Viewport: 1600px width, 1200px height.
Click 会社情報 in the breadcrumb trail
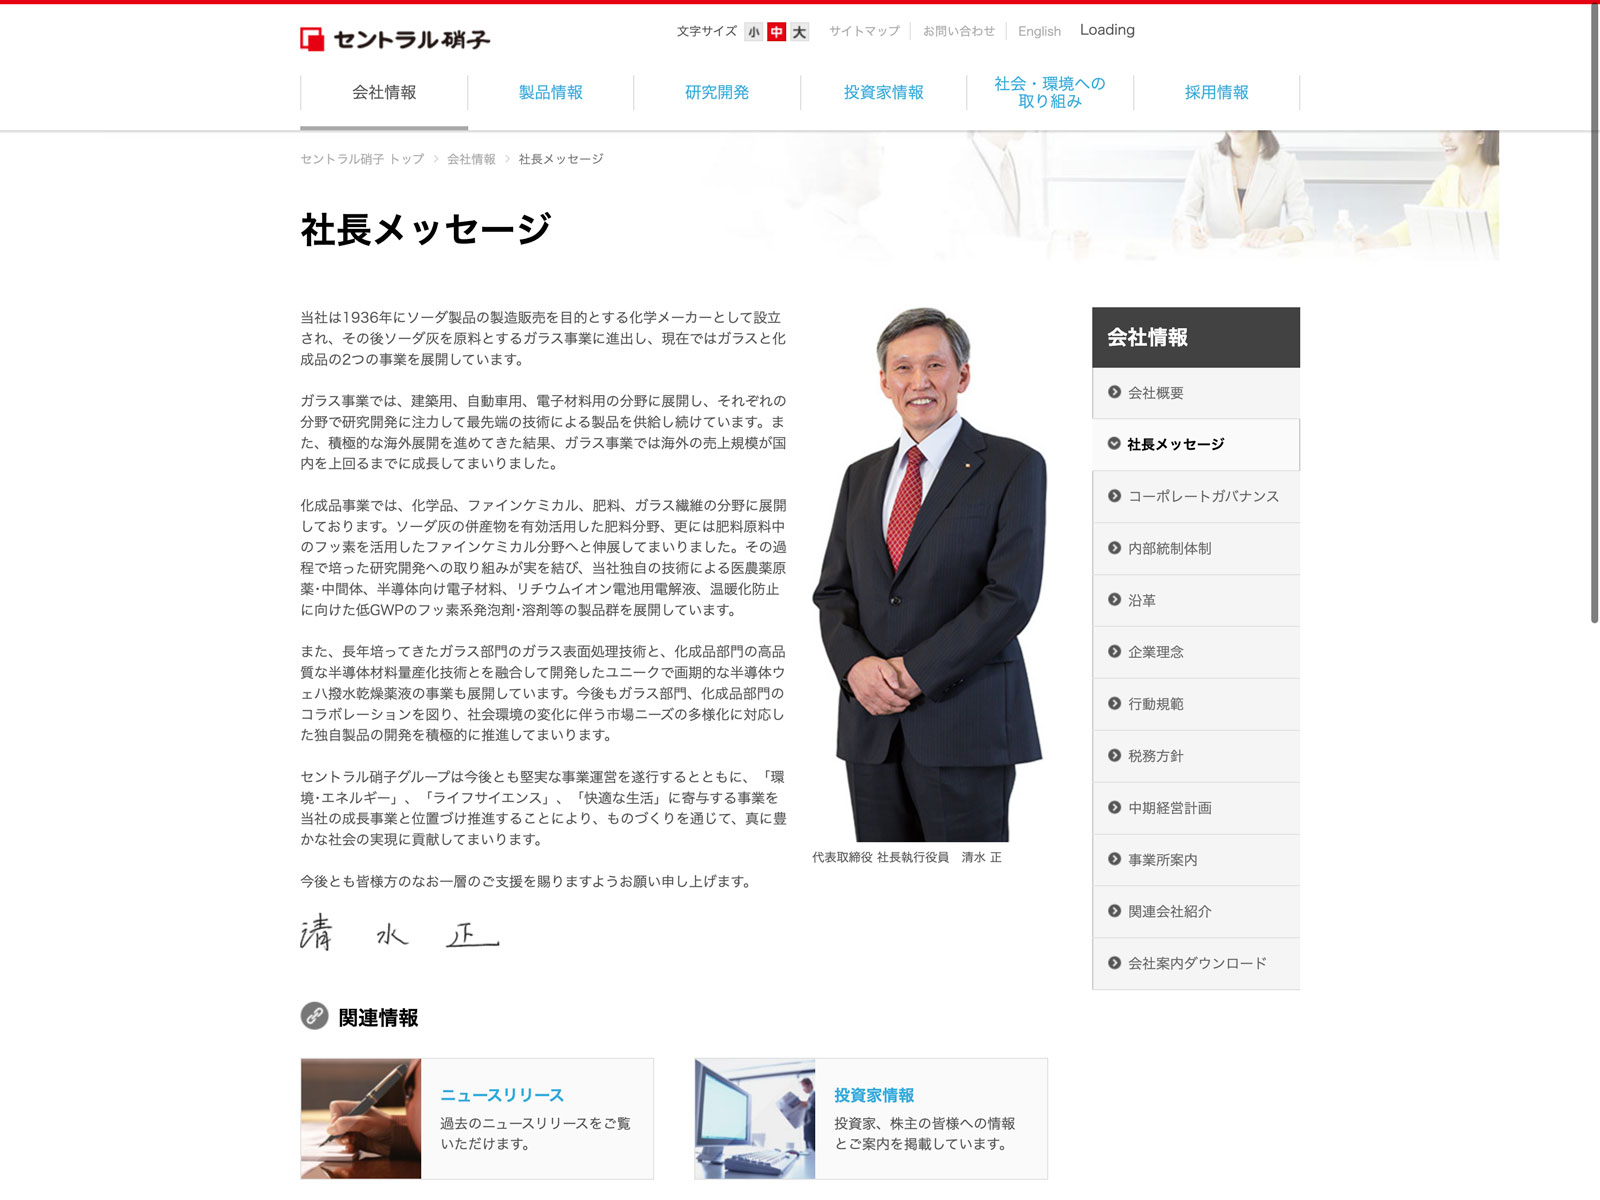point(471,159)
